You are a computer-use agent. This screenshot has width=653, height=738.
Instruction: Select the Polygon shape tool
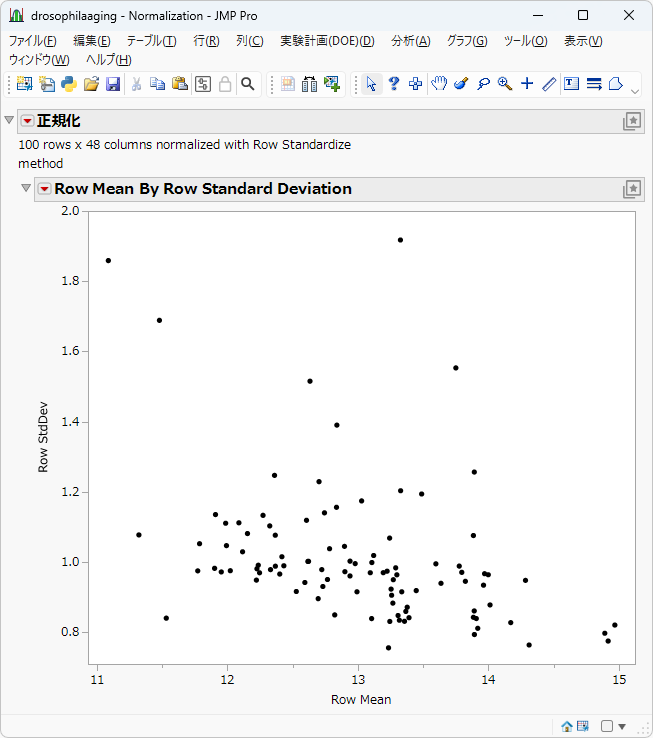(x=616, y=84)
